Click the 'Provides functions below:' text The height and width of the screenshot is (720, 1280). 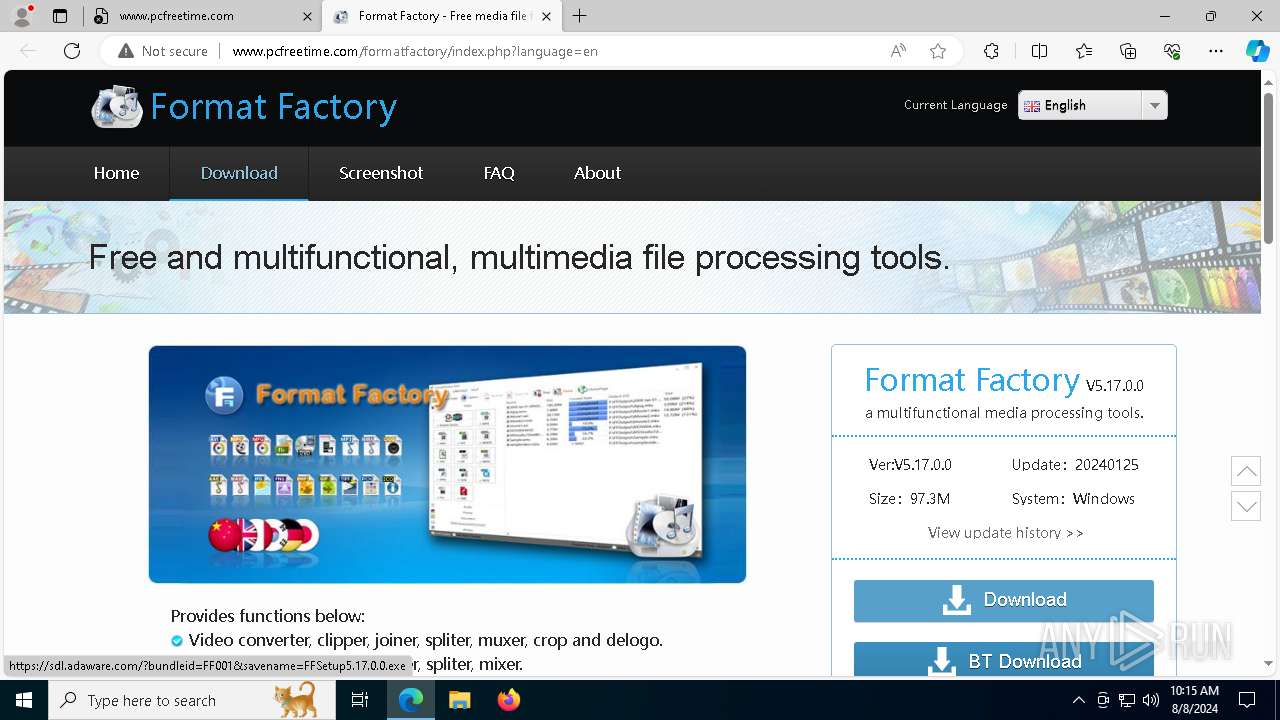268,616
